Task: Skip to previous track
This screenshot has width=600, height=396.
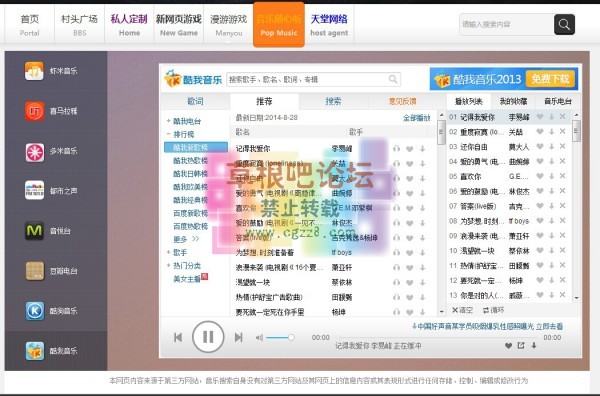Action: coord(178,337)
